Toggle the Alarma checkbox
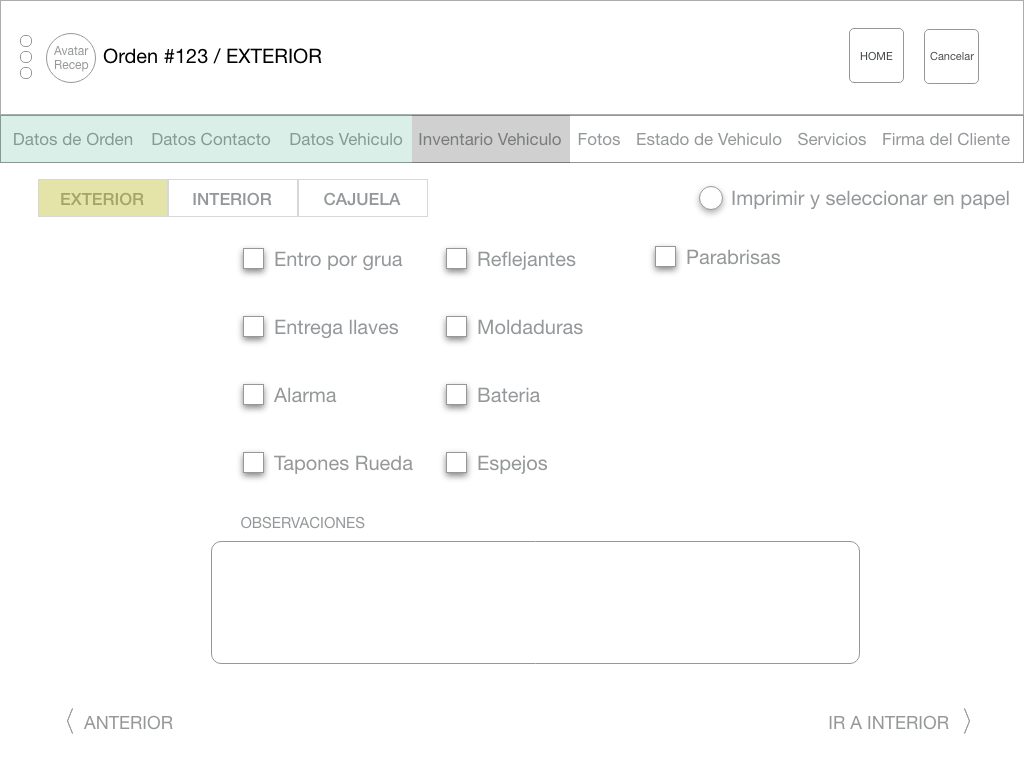1024x768 pixels. 254,395
